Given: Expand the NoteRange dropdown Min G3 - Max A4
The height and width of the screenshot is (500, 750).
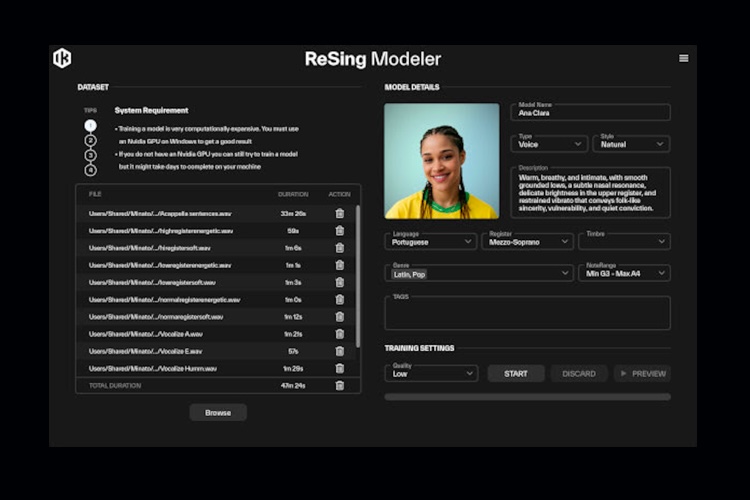Looking at the screenshot, I should click(x=624, y=273).
